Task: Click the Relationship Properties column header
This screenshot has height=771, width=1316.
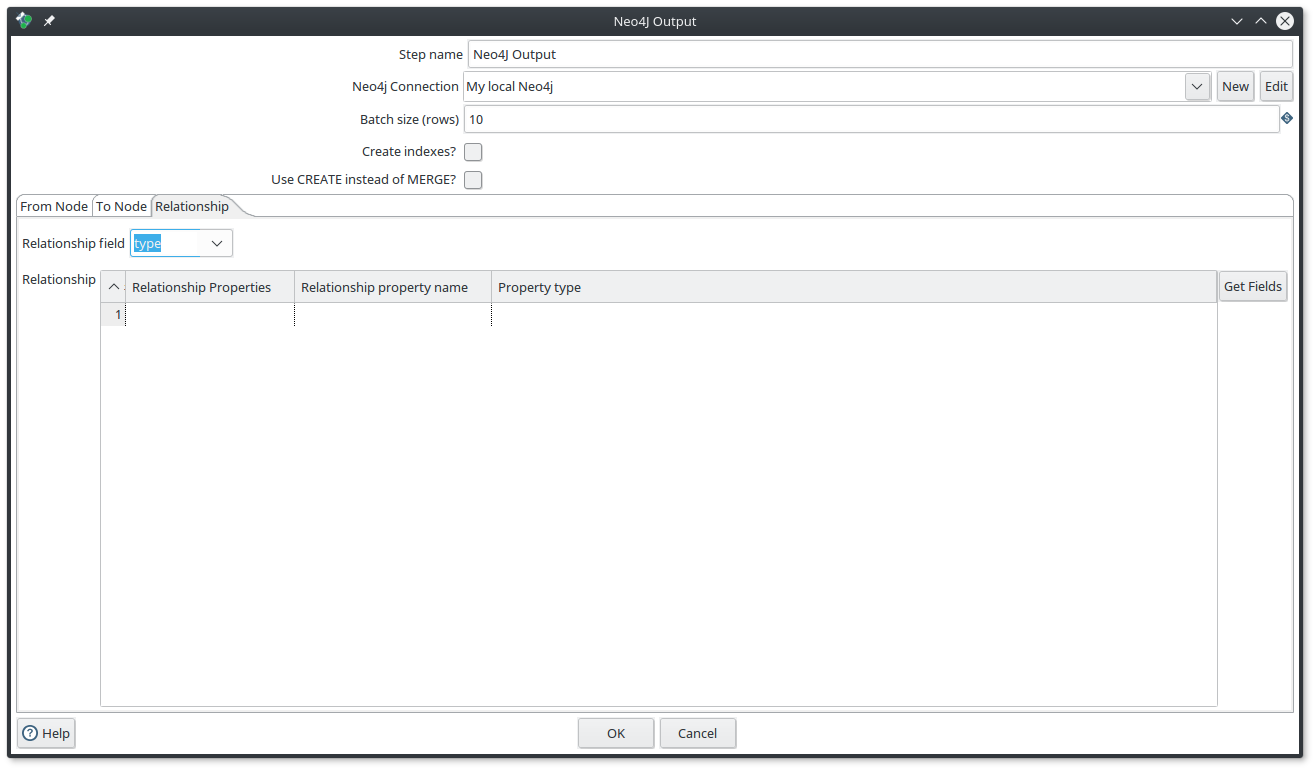Action: (210, 287)
